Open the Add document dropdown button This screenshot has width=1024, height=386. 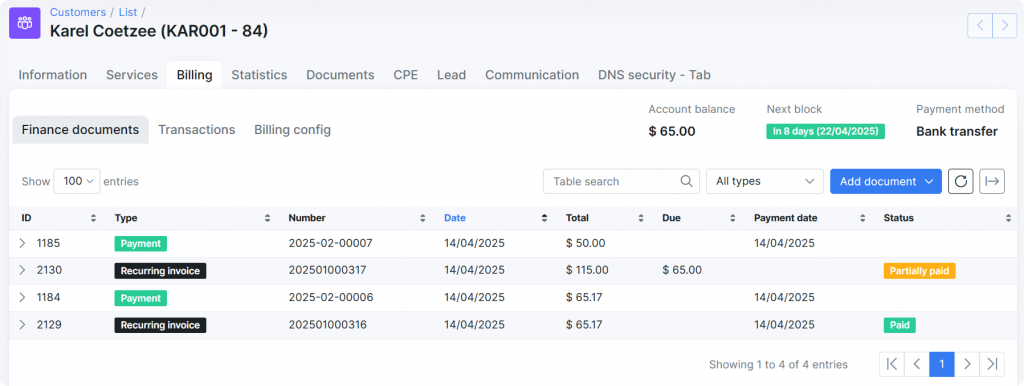pos(886,181)
